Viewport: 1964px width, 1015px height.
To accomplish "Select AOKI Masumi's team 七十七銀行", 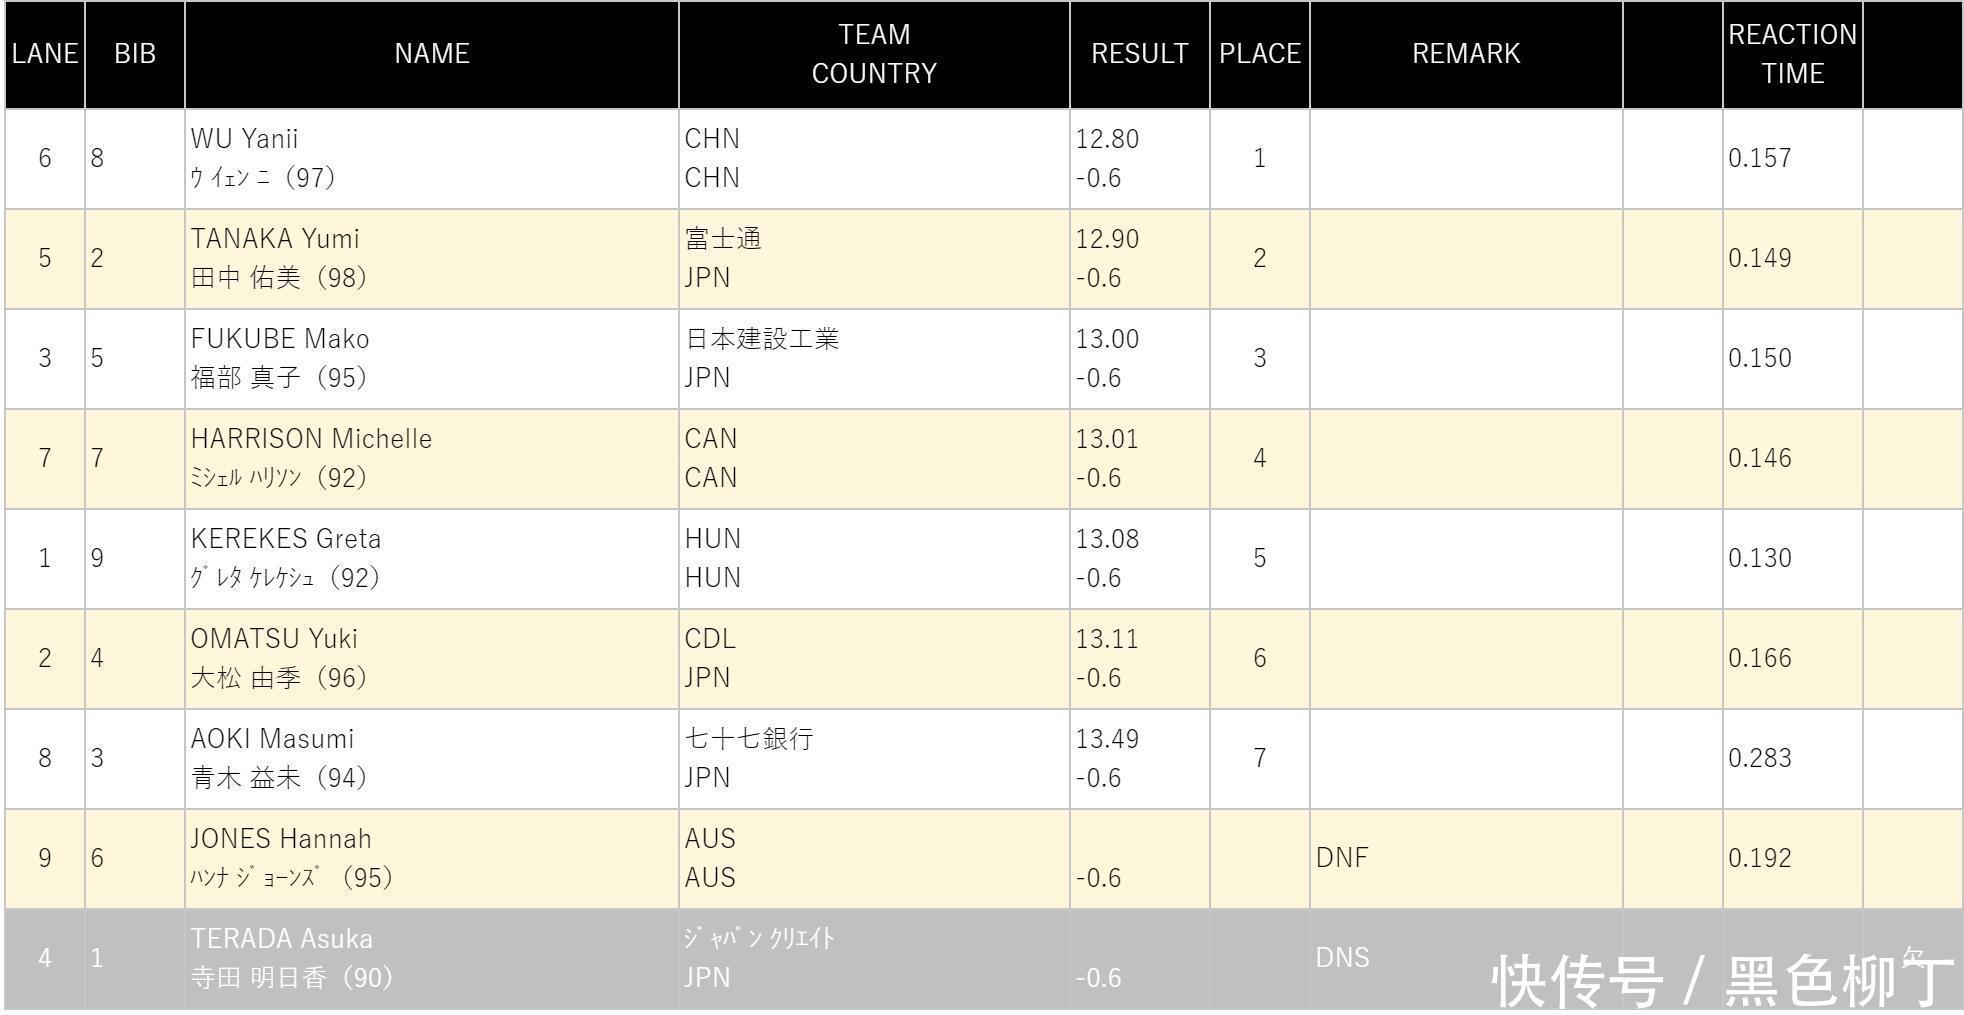I will tap(749, 739).
